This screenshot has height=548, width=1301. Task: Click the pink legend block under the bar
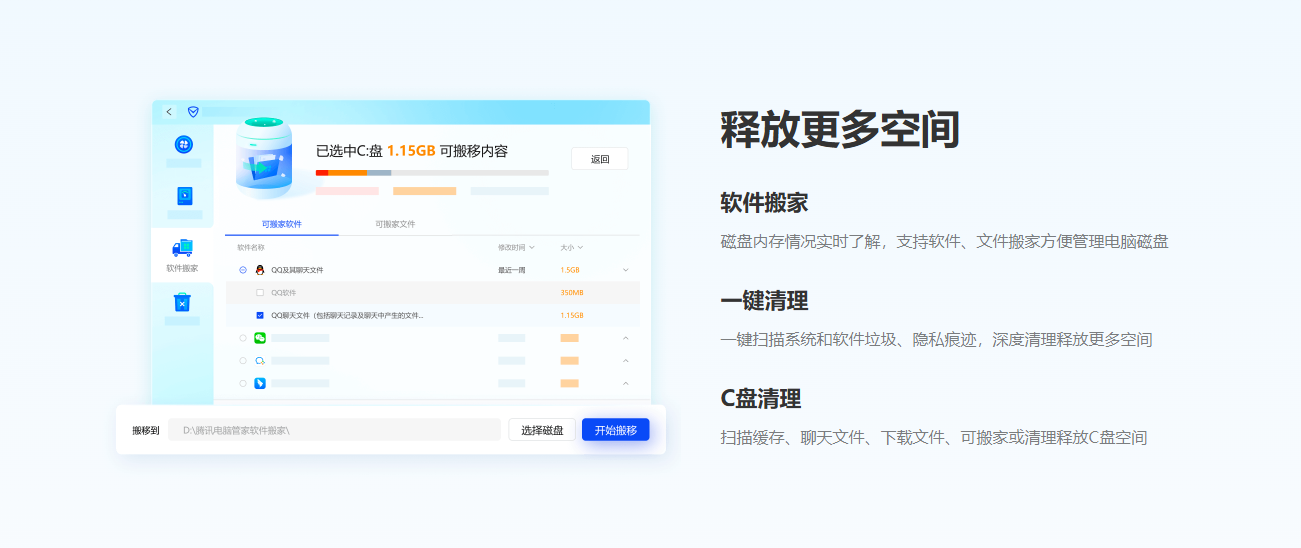click(x=347, y=191)
